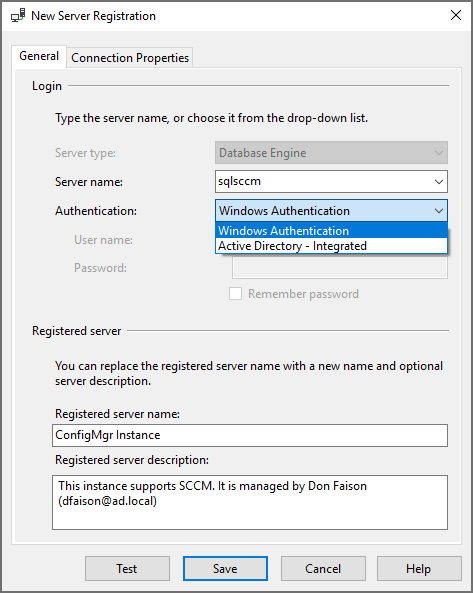Screen dimensions: 473x593
Task: Edit the Registered server name field
Action: click(250, 435)
